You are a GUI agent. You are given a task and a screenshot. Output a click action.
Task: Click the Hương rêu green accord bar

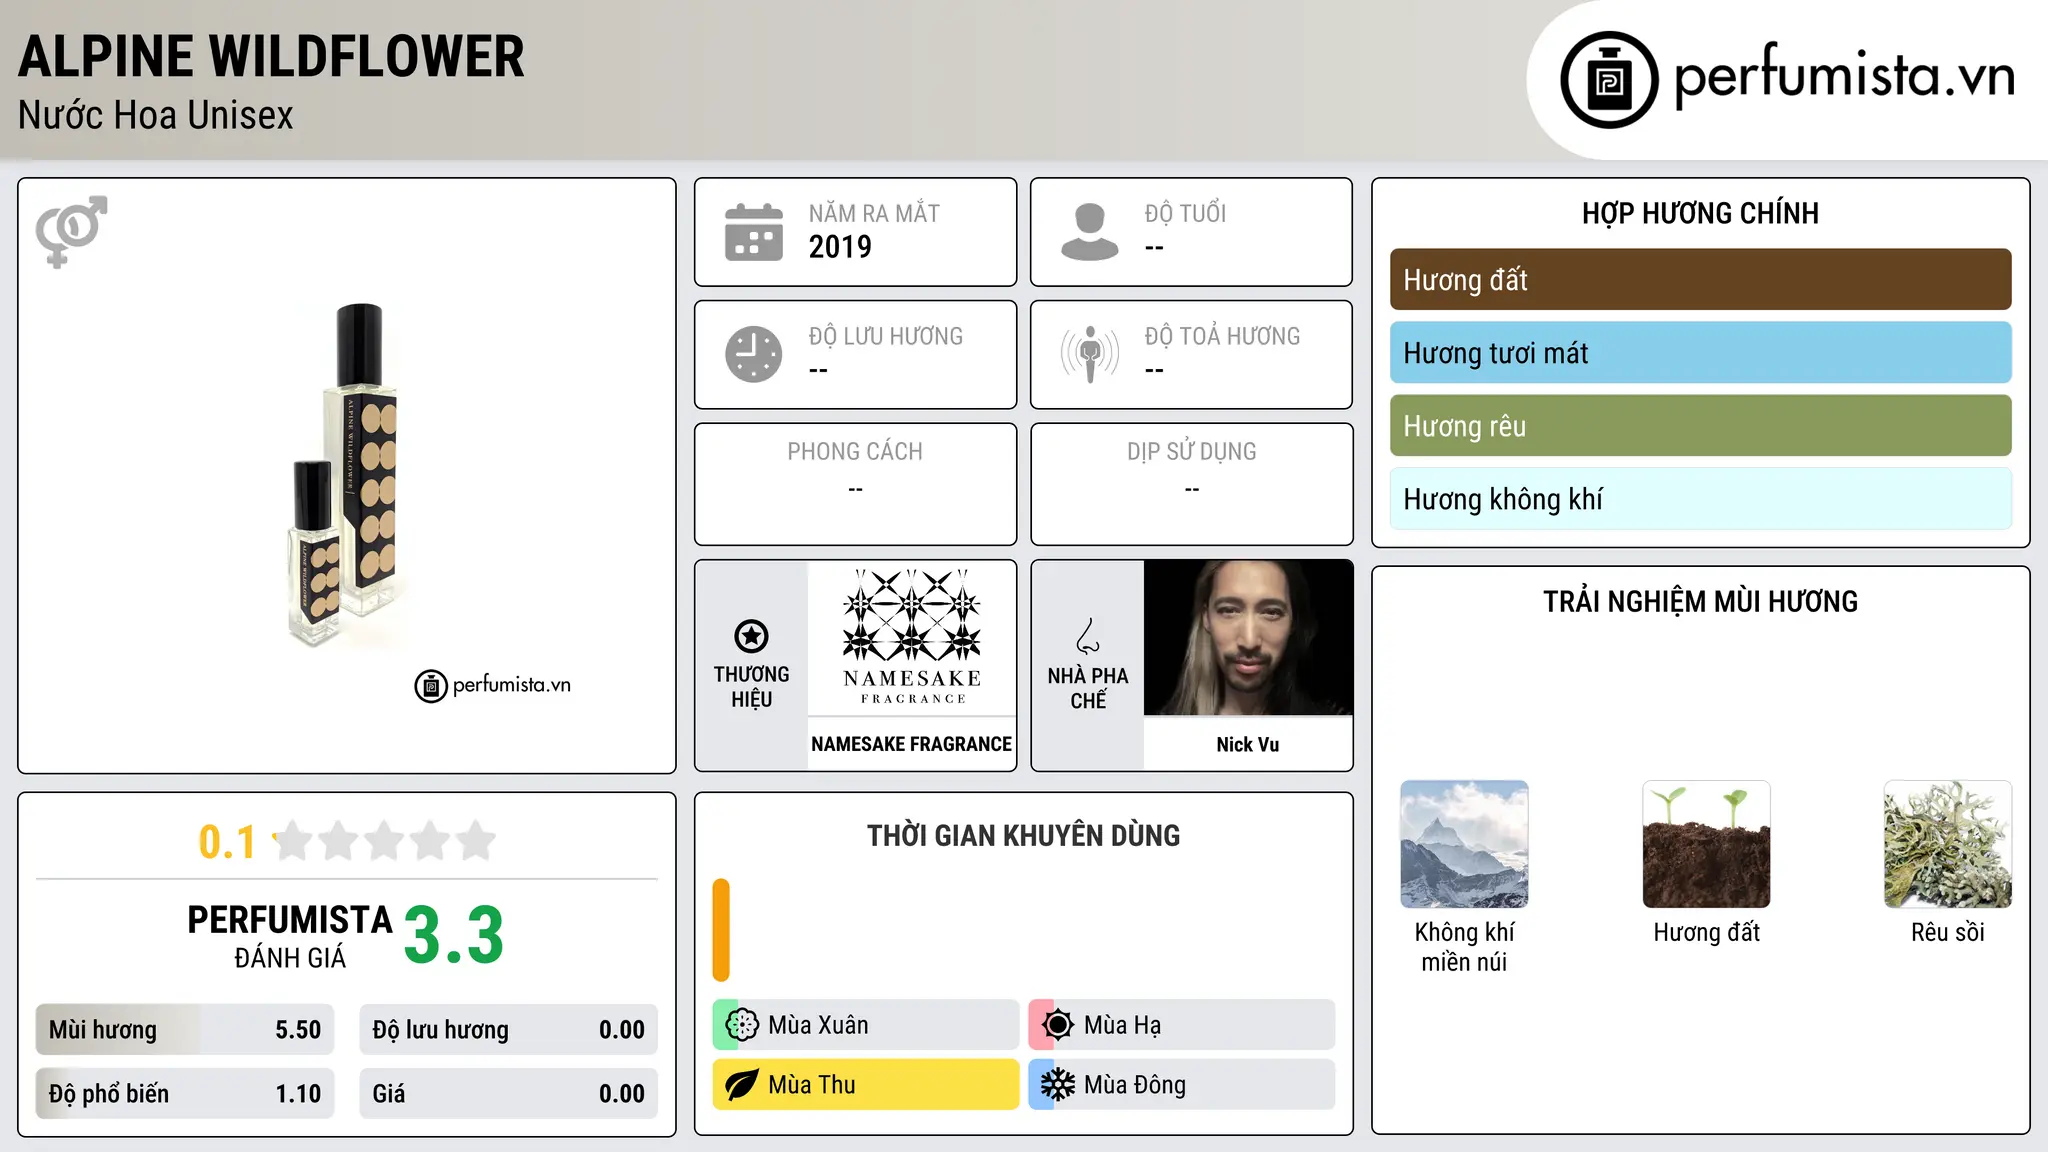1700,426
